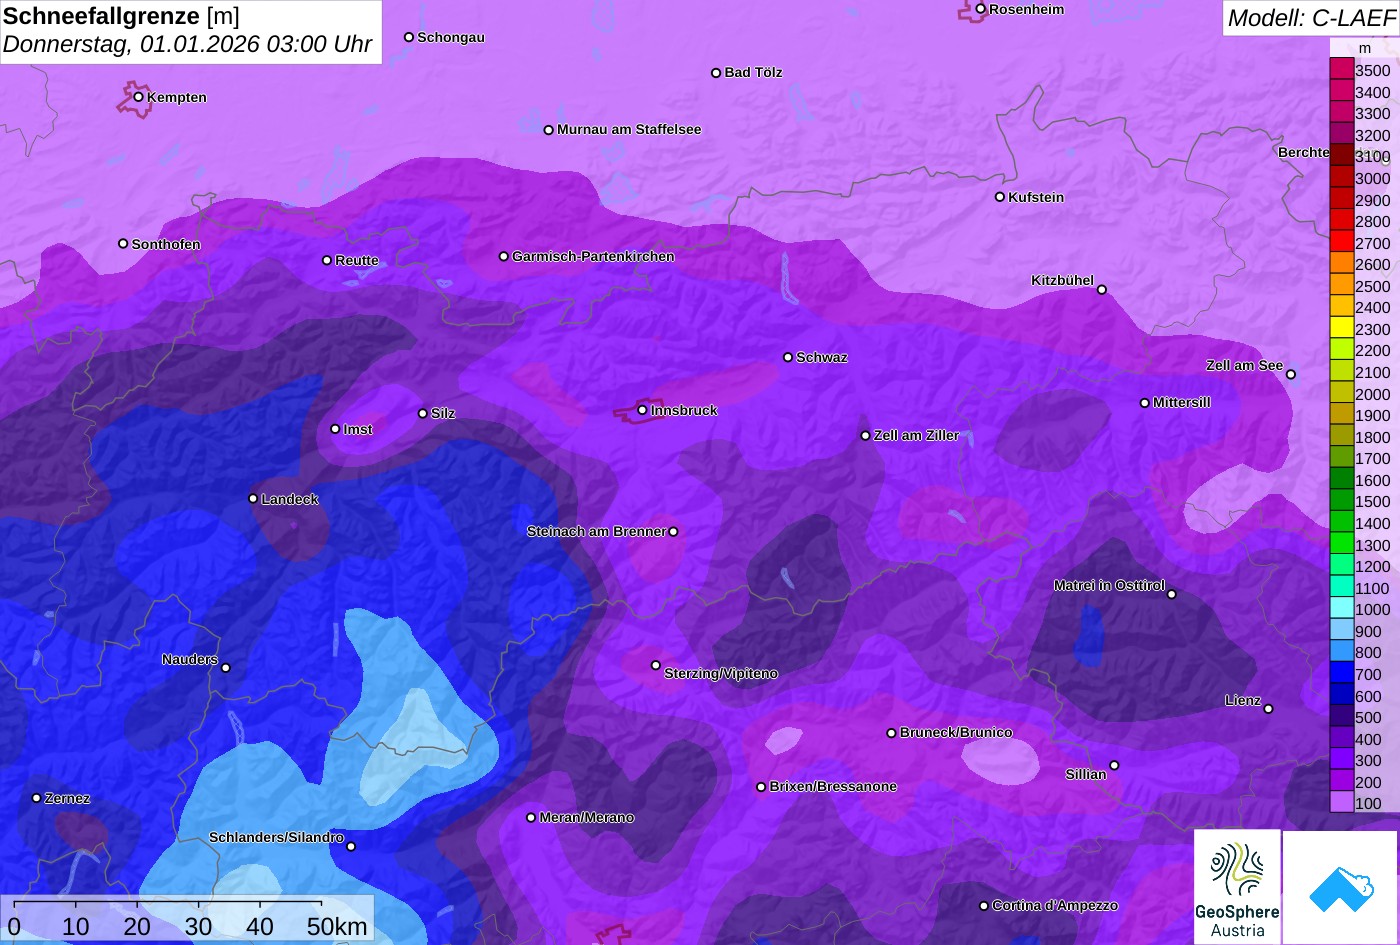Click the Rosenheim location marker
1400x945 pixels.
[x=981, y=9]
